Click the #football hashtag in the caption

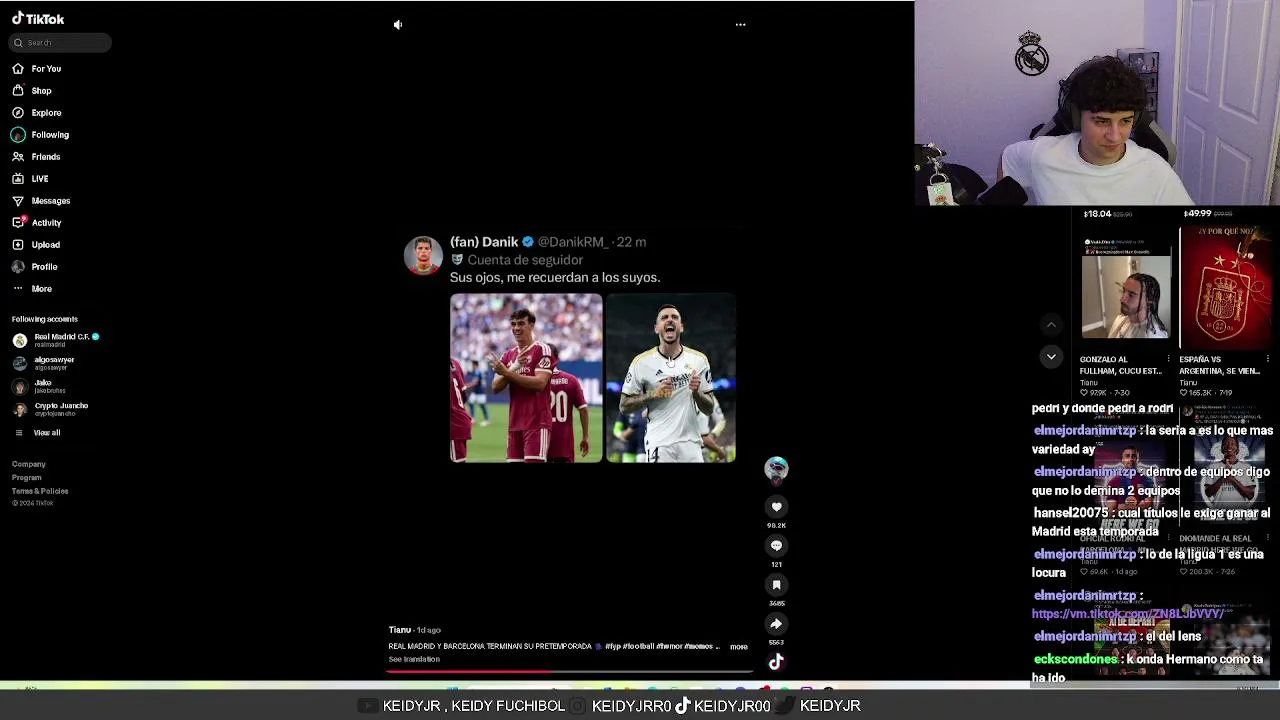tap(638, 647)
